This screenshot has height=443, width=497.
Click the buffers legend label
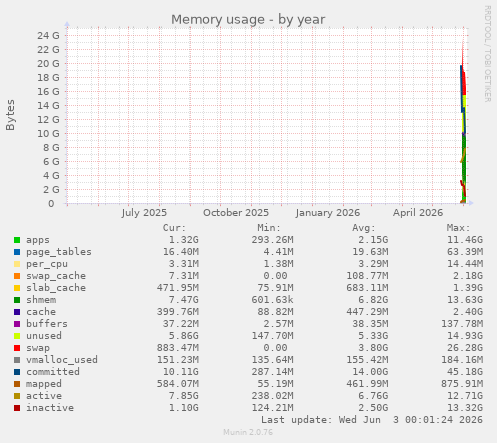[47, 324]
